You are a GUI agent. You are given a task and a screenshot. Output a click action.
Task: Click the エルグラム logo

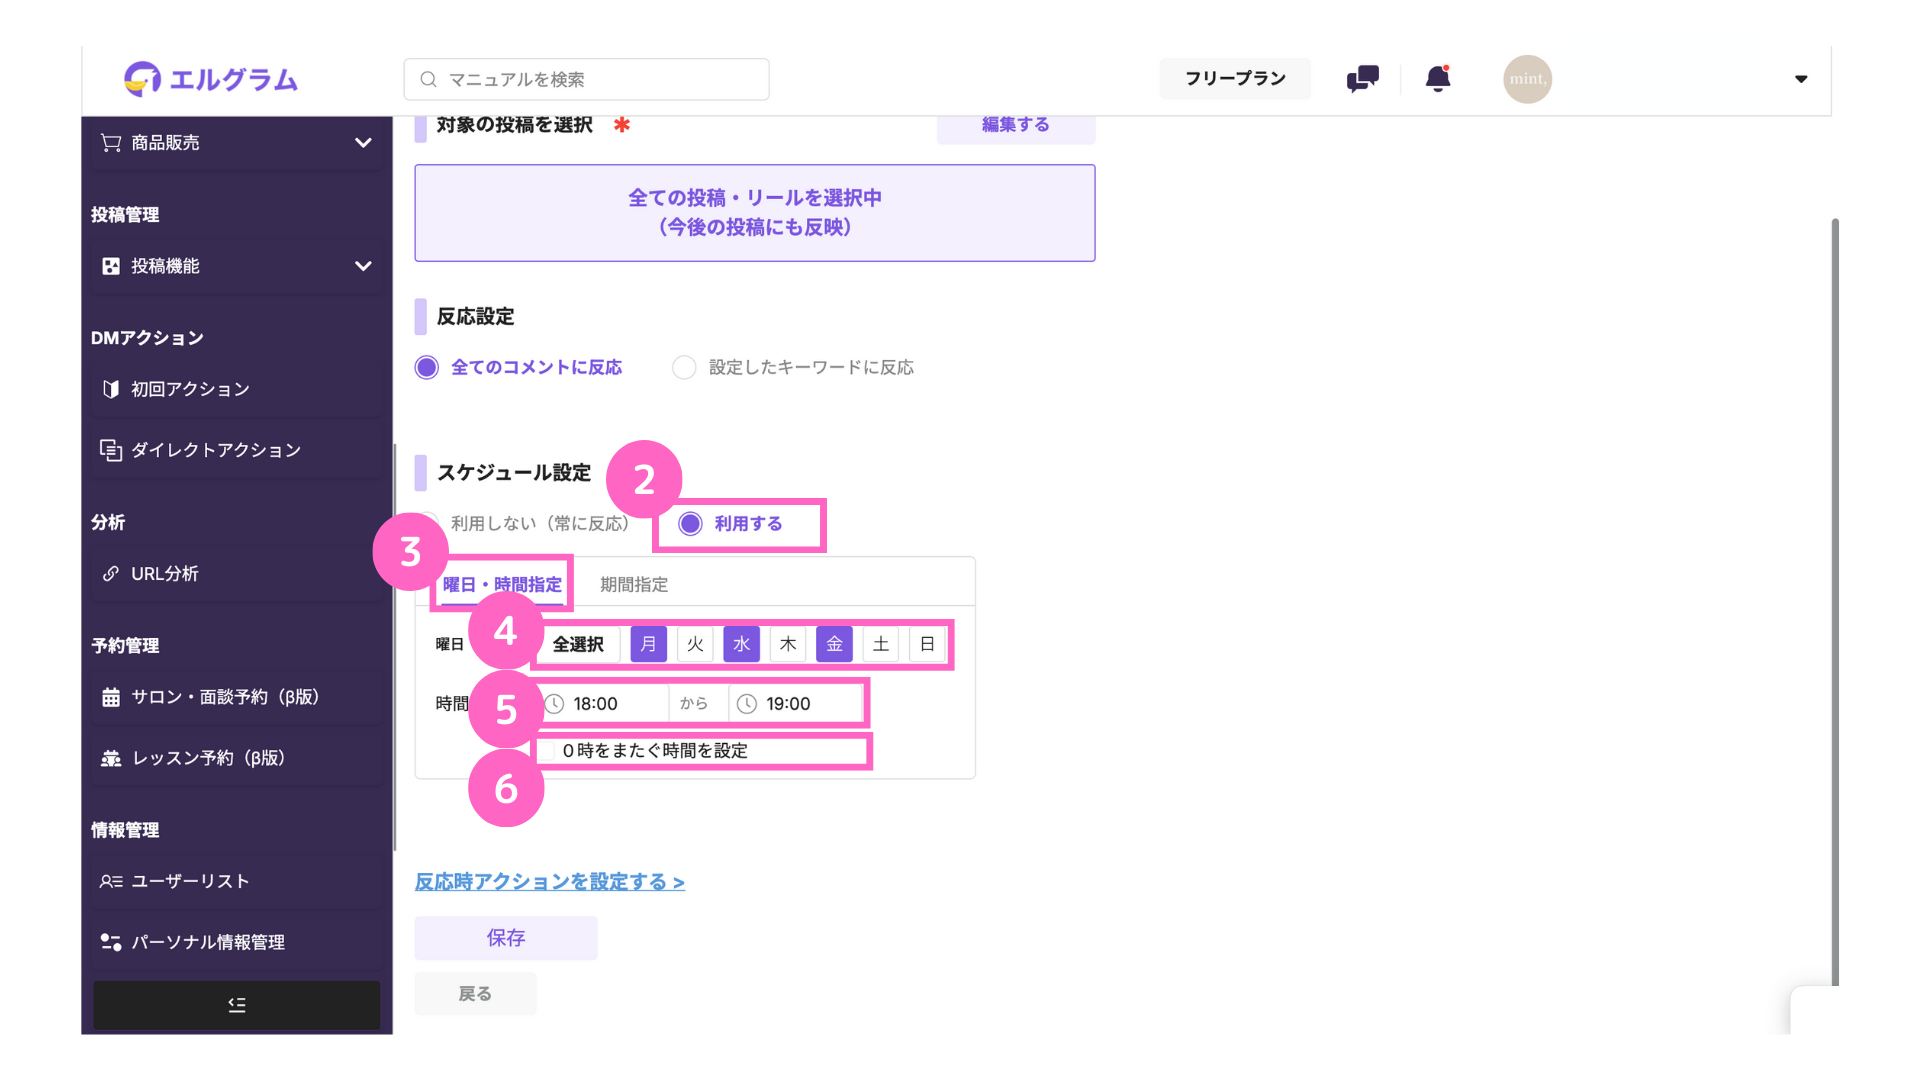coord(211,79)
